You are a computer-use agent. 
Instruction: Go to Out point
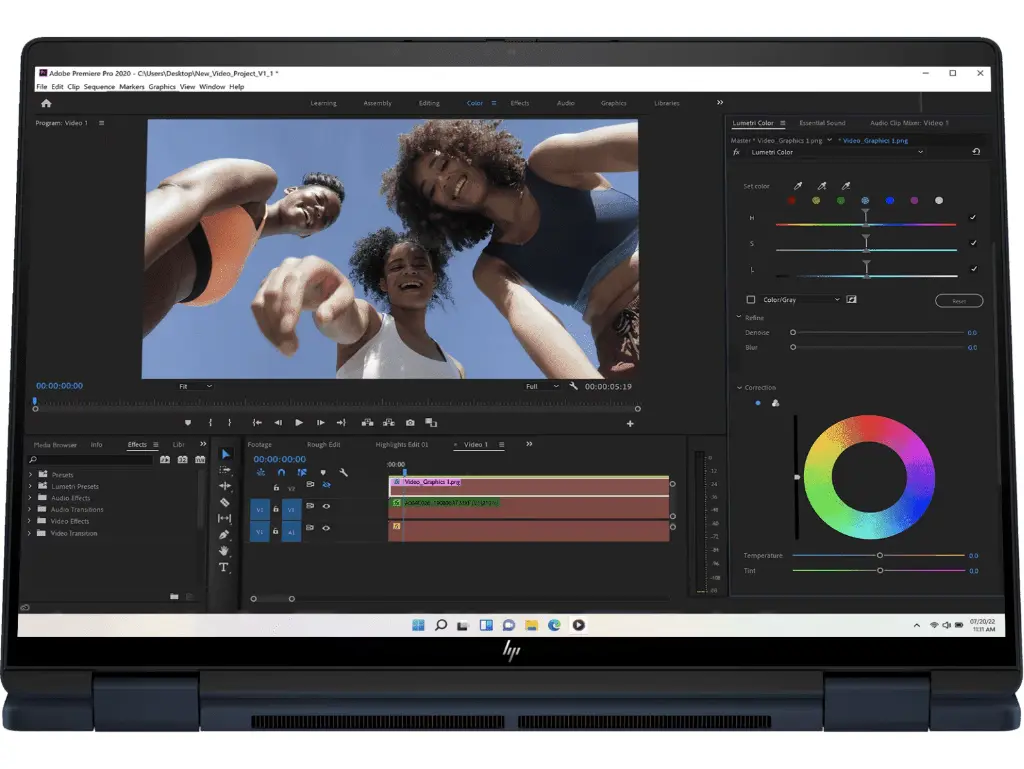tap(341, 423)
